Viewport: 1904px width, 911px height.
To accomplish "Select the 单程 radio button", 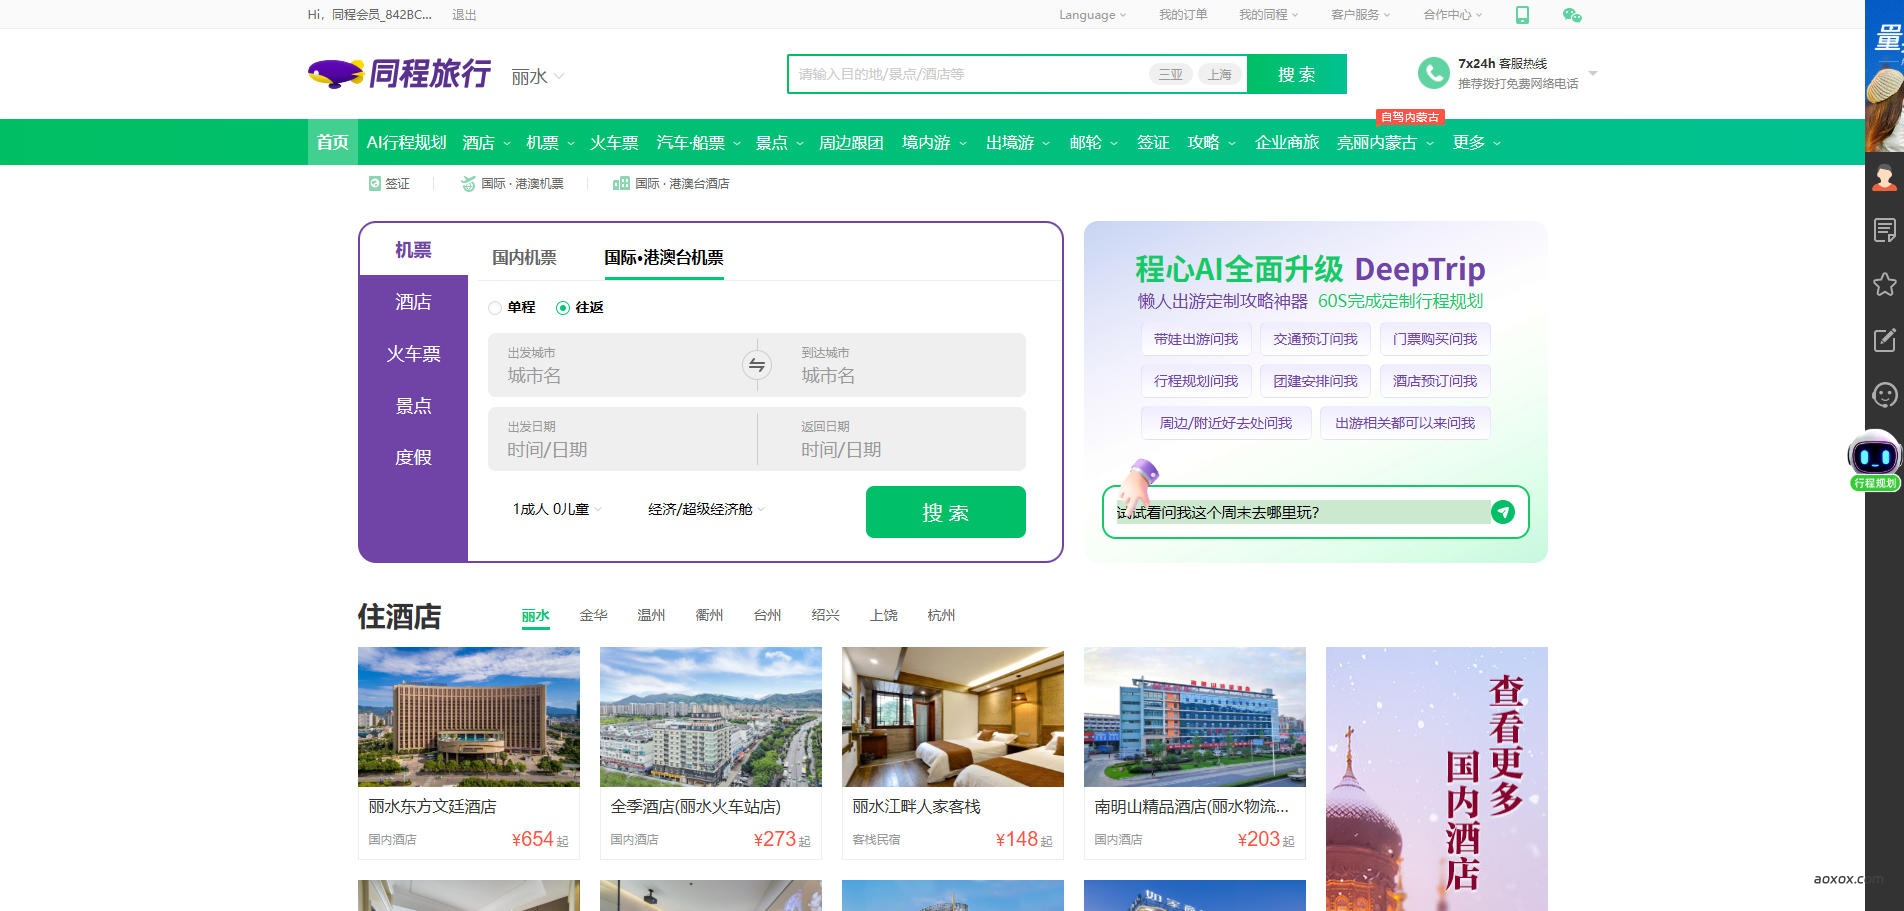I will pos(494,308).
